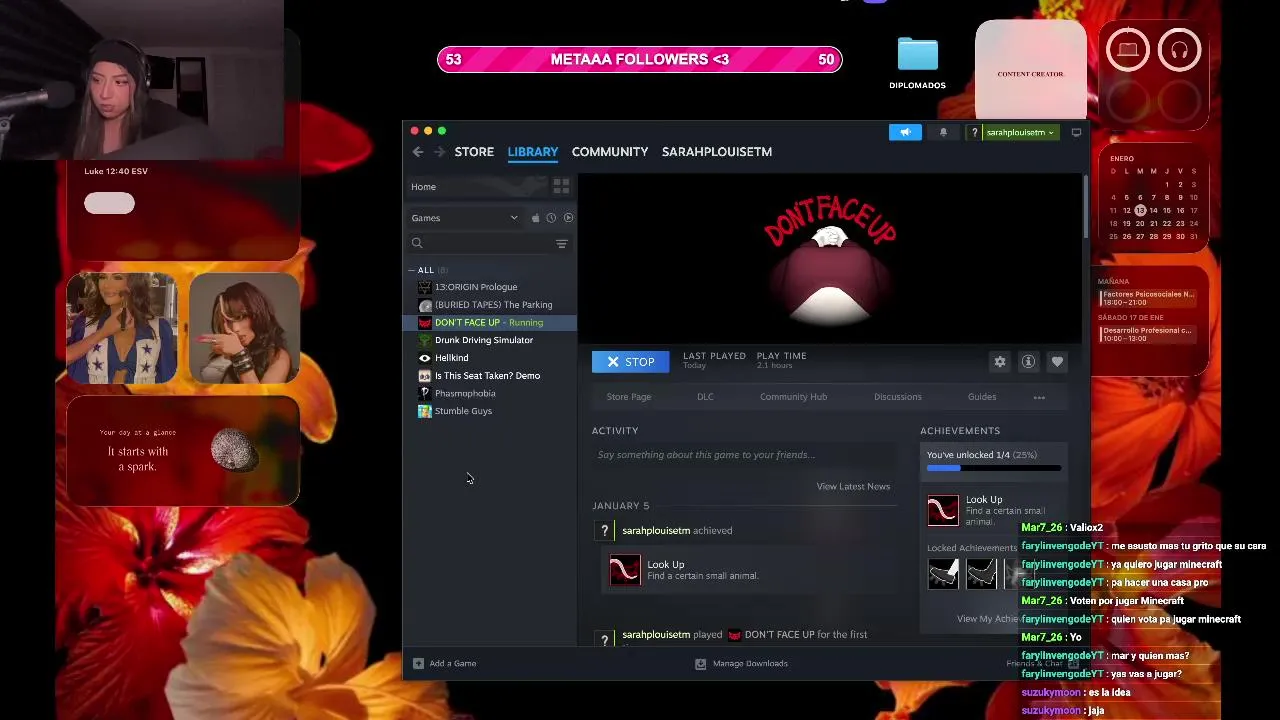Toggle sort by recent activity clock icon
The height and width of the screenshot is (720, 1280).
click(x=551, y=218)
